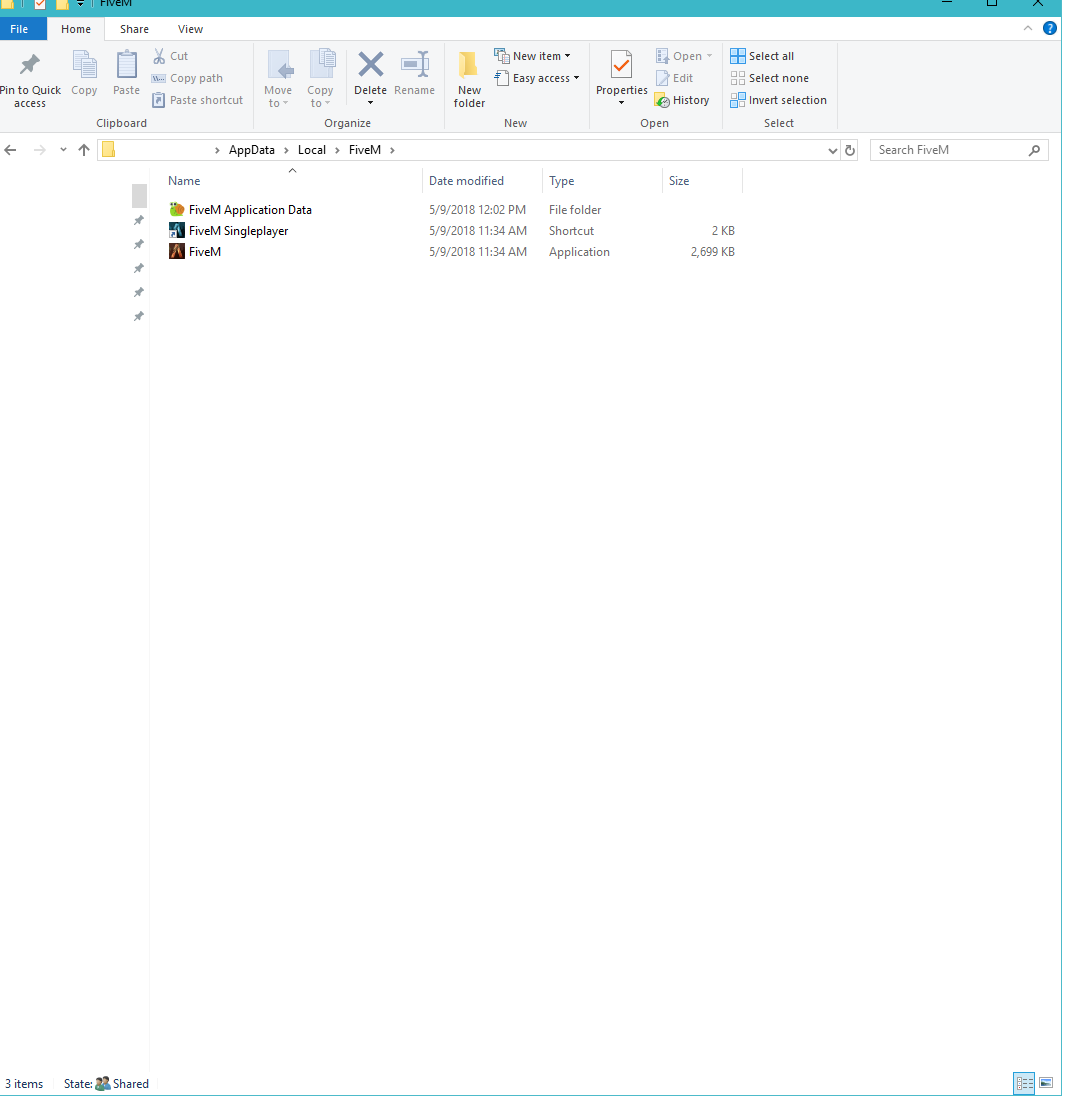Image resolution: width=1069 pixels, height=1097 pixels.
Task: Click Invert selection
Action: click(779, 100)
